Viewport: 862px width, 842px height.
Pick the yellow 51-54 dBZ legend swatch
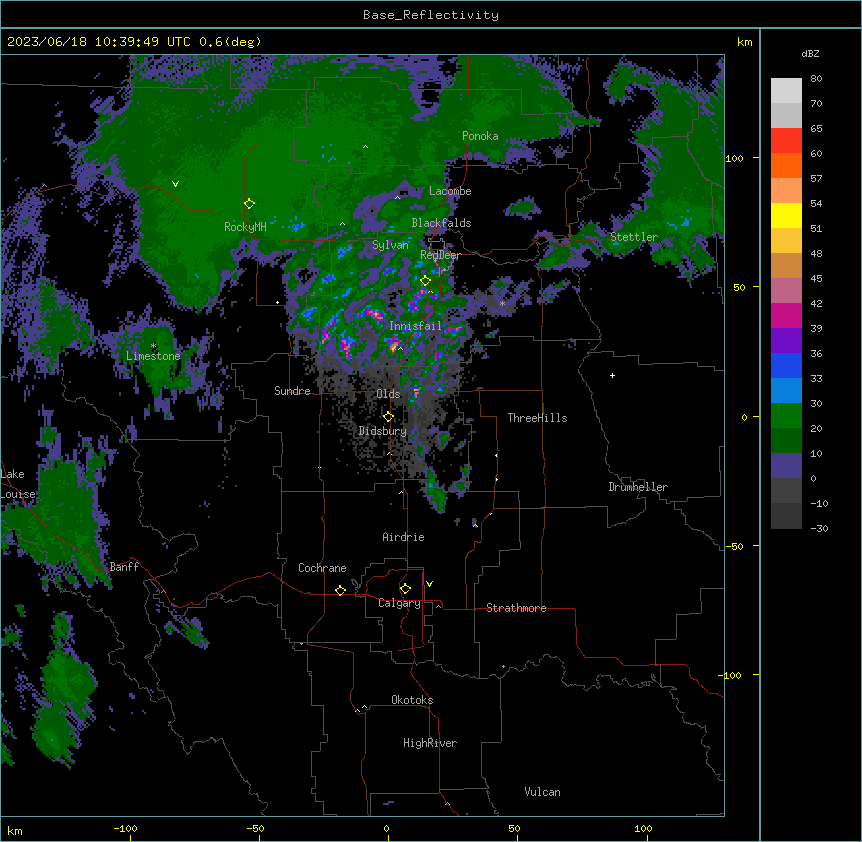coord(786,215)
